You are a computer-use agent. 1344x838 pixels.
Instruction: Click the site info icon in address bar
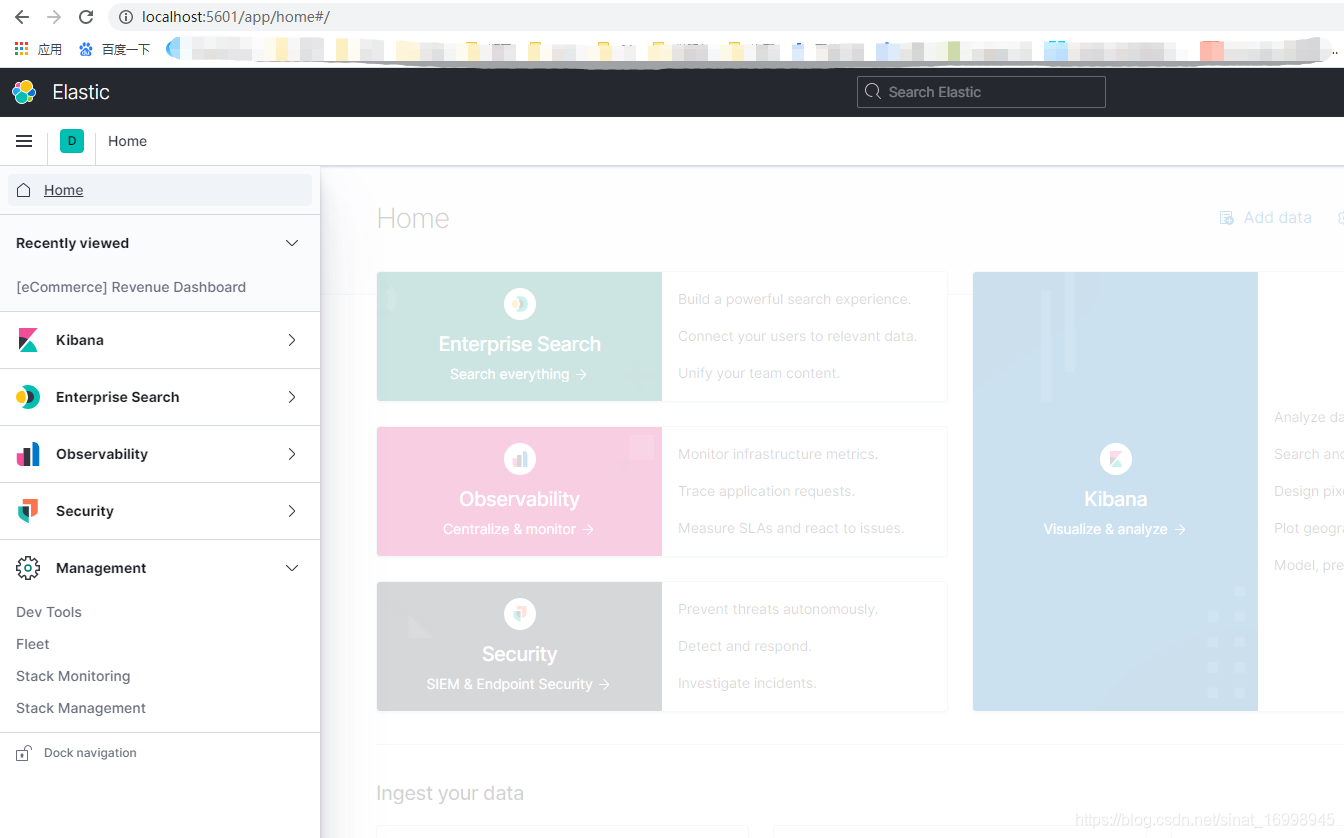(125, 17)
